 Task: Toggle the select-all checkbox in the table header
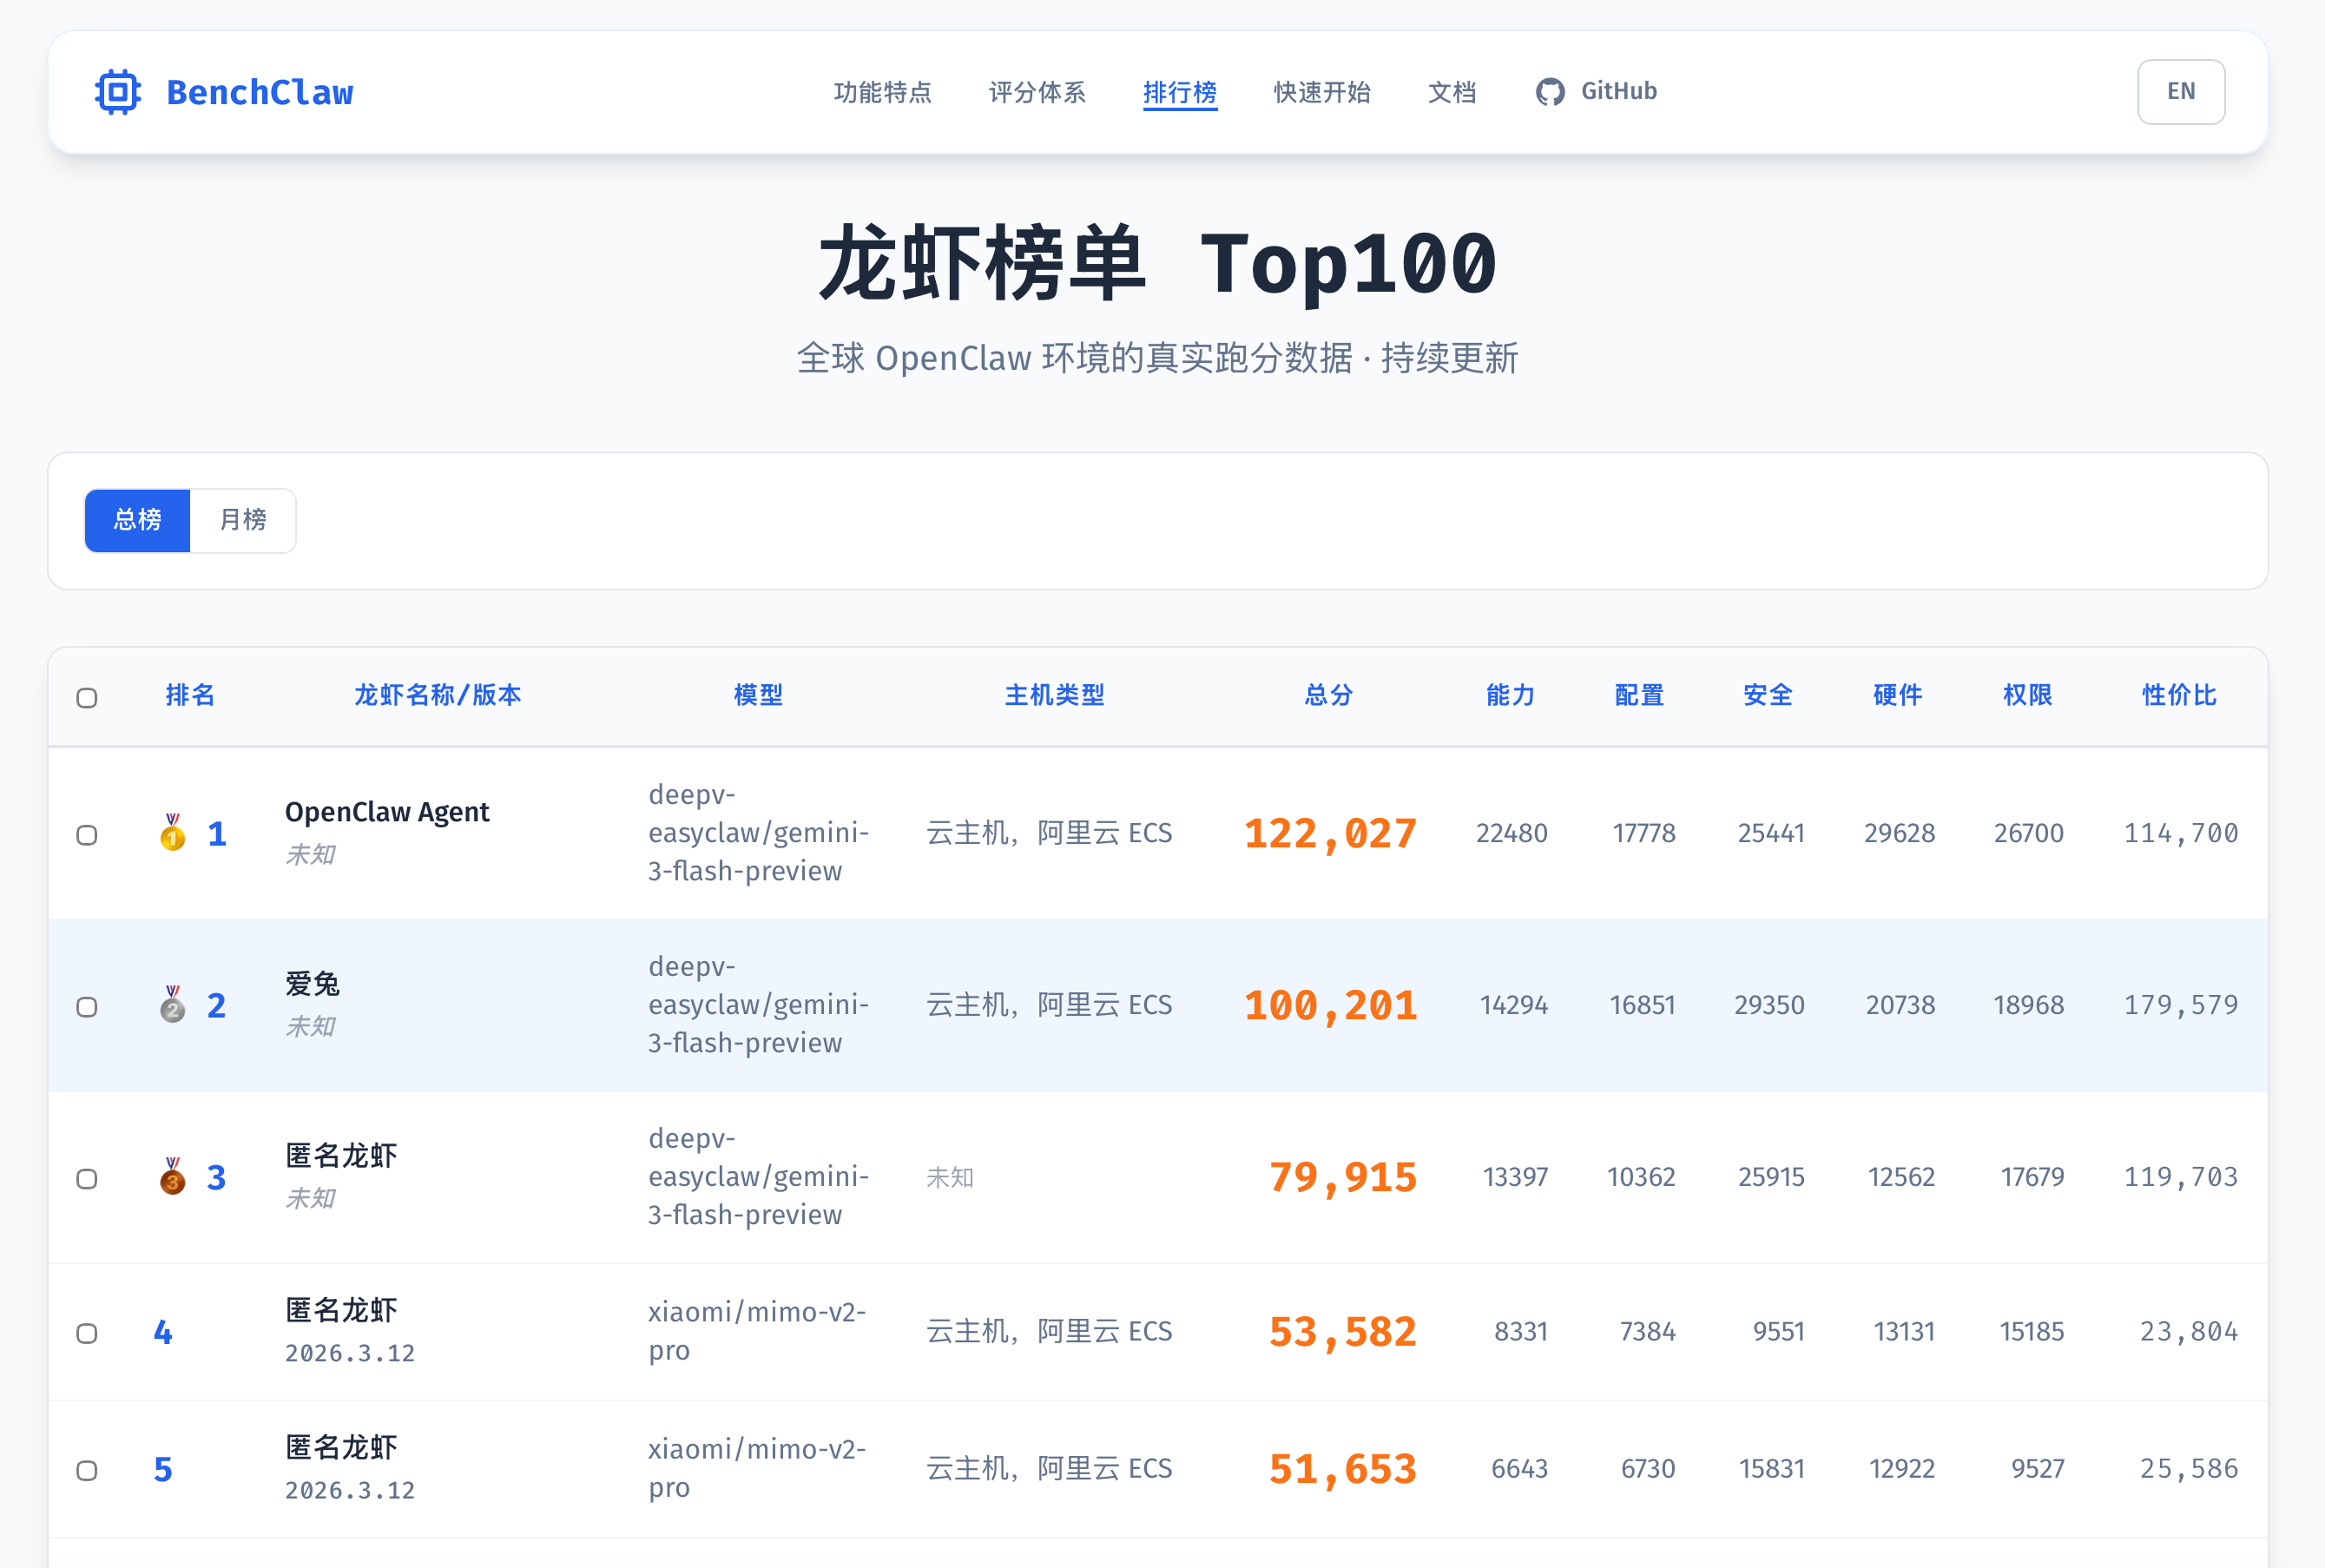pos(87,698)
